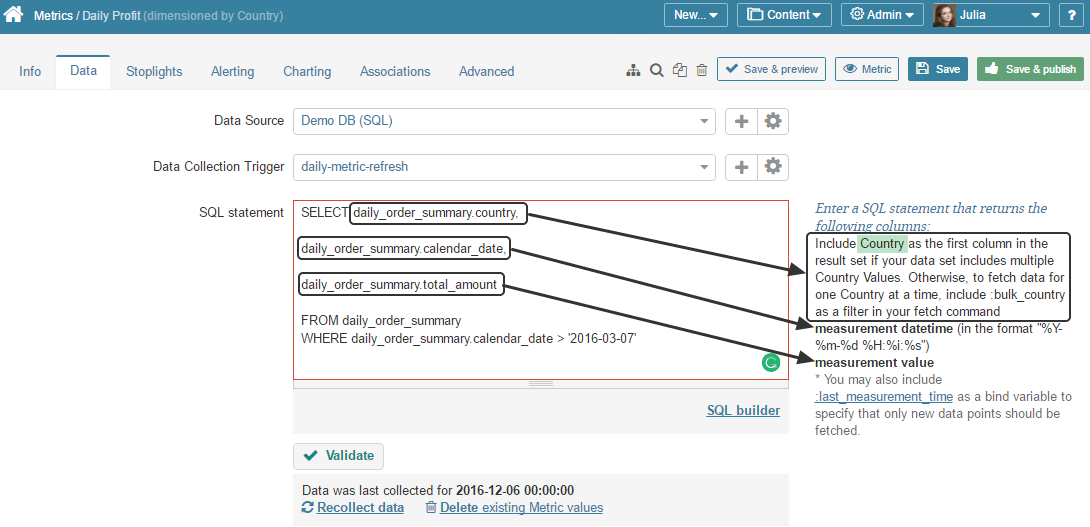Add a new Data Source with plus
The image size is (1090, 527).
click(x=742, y=121)
